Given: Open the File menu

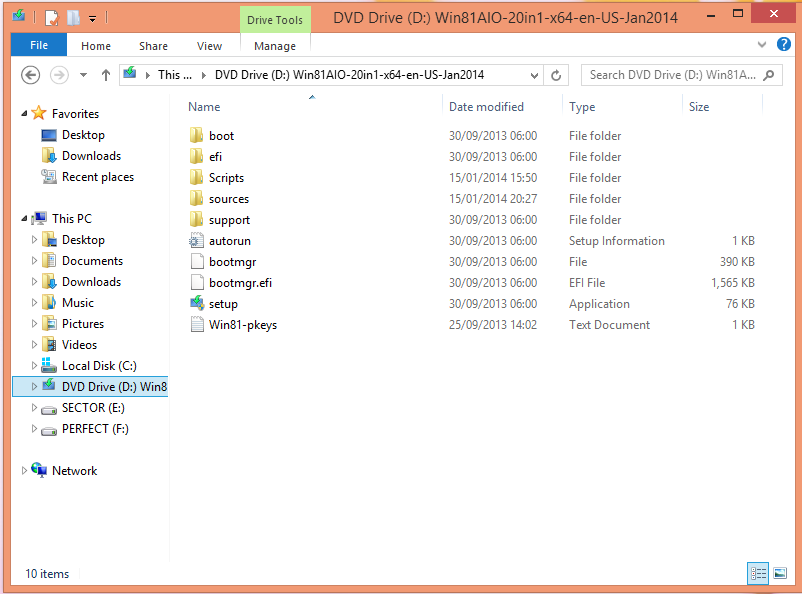Looking at the screenshot, I should 39,45.
